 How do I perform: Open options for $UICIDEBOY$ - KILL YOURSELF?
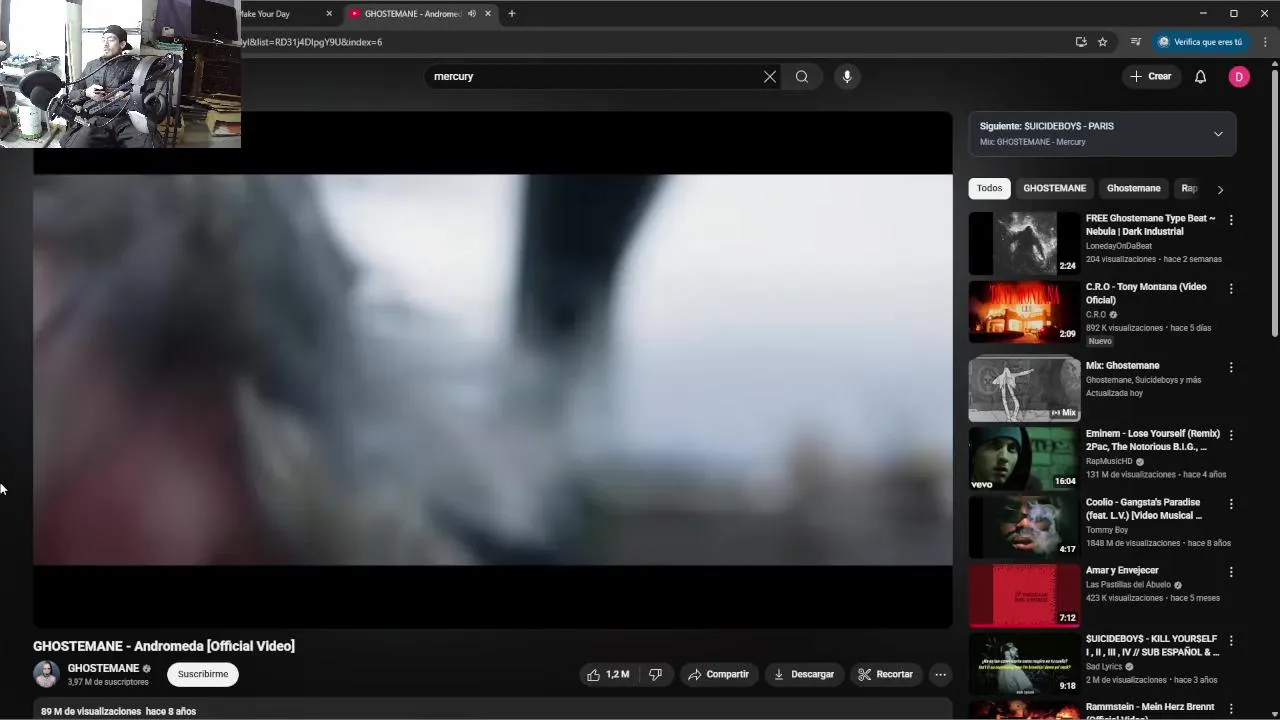point(1231,640)
